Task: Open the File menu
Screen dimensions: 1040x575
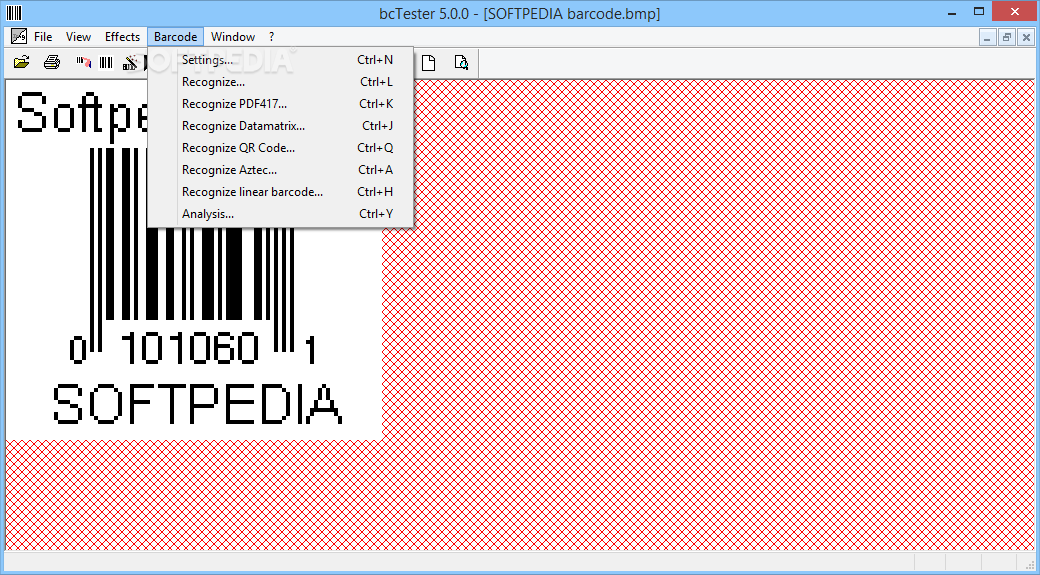Action: tap(43, 36)
